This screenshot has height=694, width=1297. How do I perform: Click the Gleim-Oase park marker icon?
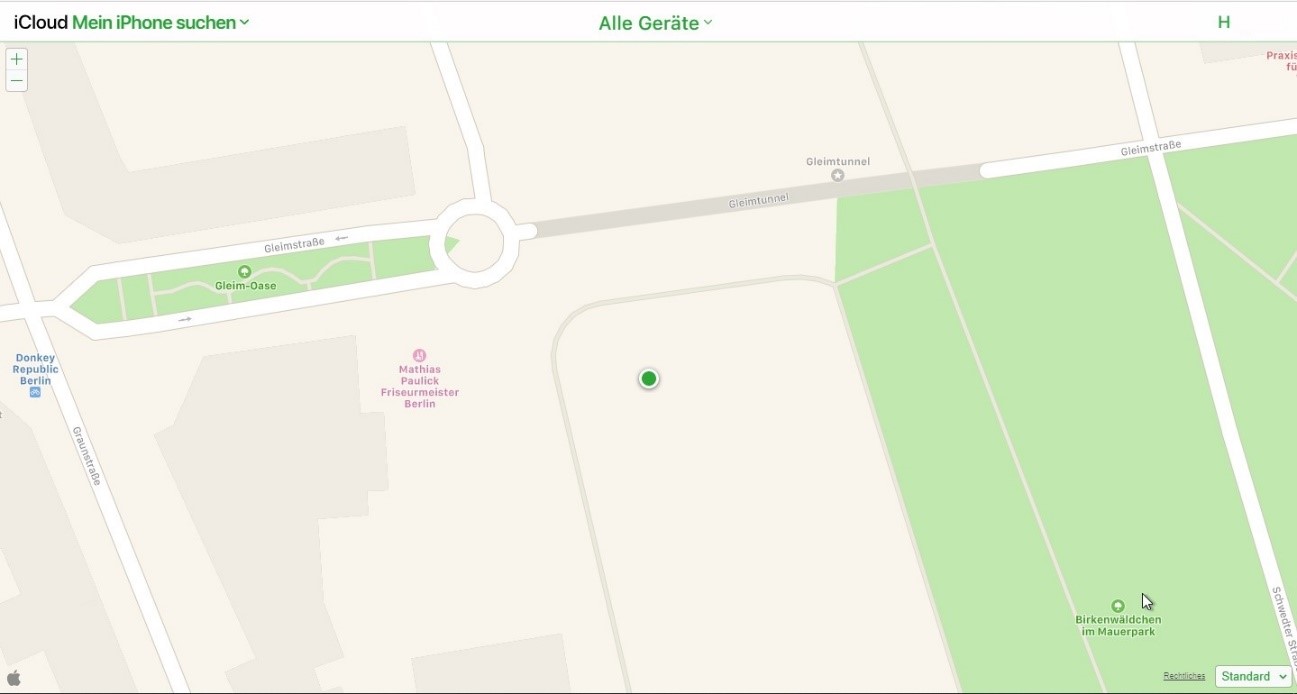tap(245, 271)
